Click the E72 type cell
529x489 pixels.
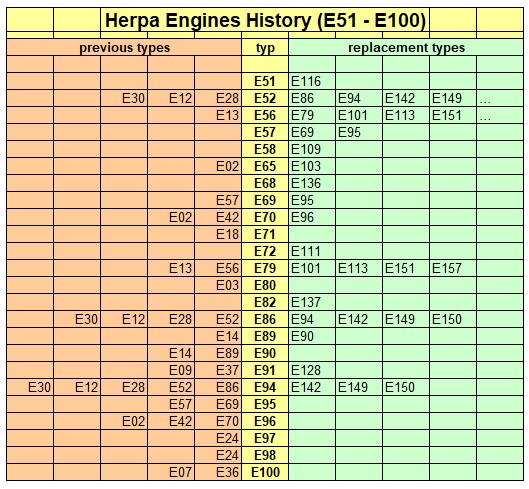[x=265, y=251]
